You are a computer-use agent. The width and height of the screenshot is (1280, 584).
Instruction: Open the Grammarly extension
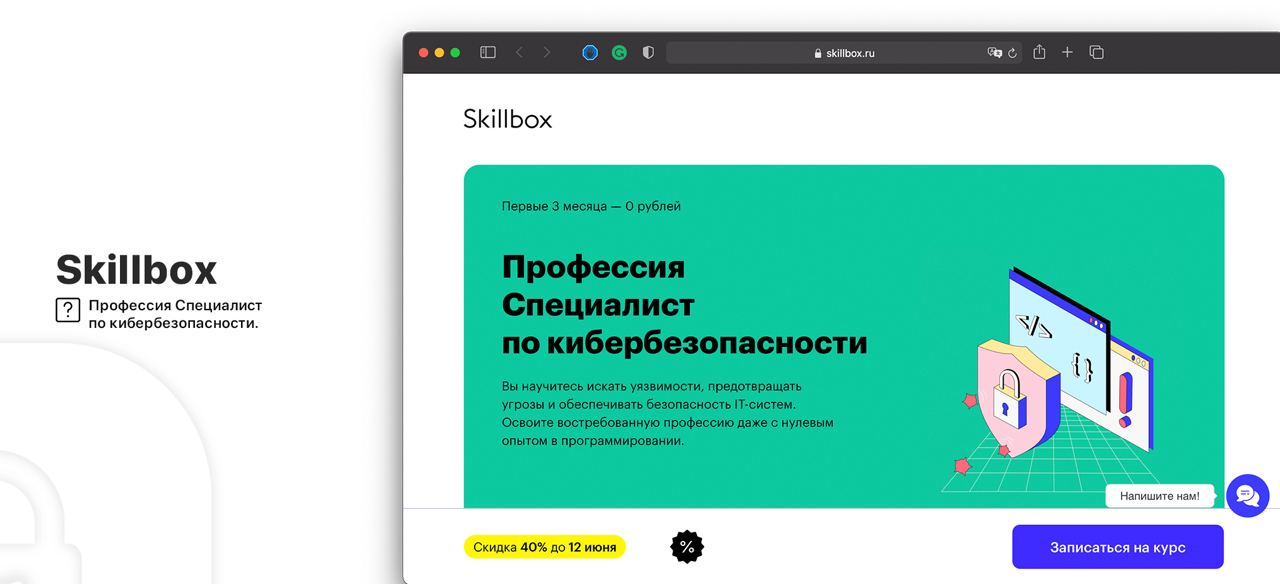[619, 53]
